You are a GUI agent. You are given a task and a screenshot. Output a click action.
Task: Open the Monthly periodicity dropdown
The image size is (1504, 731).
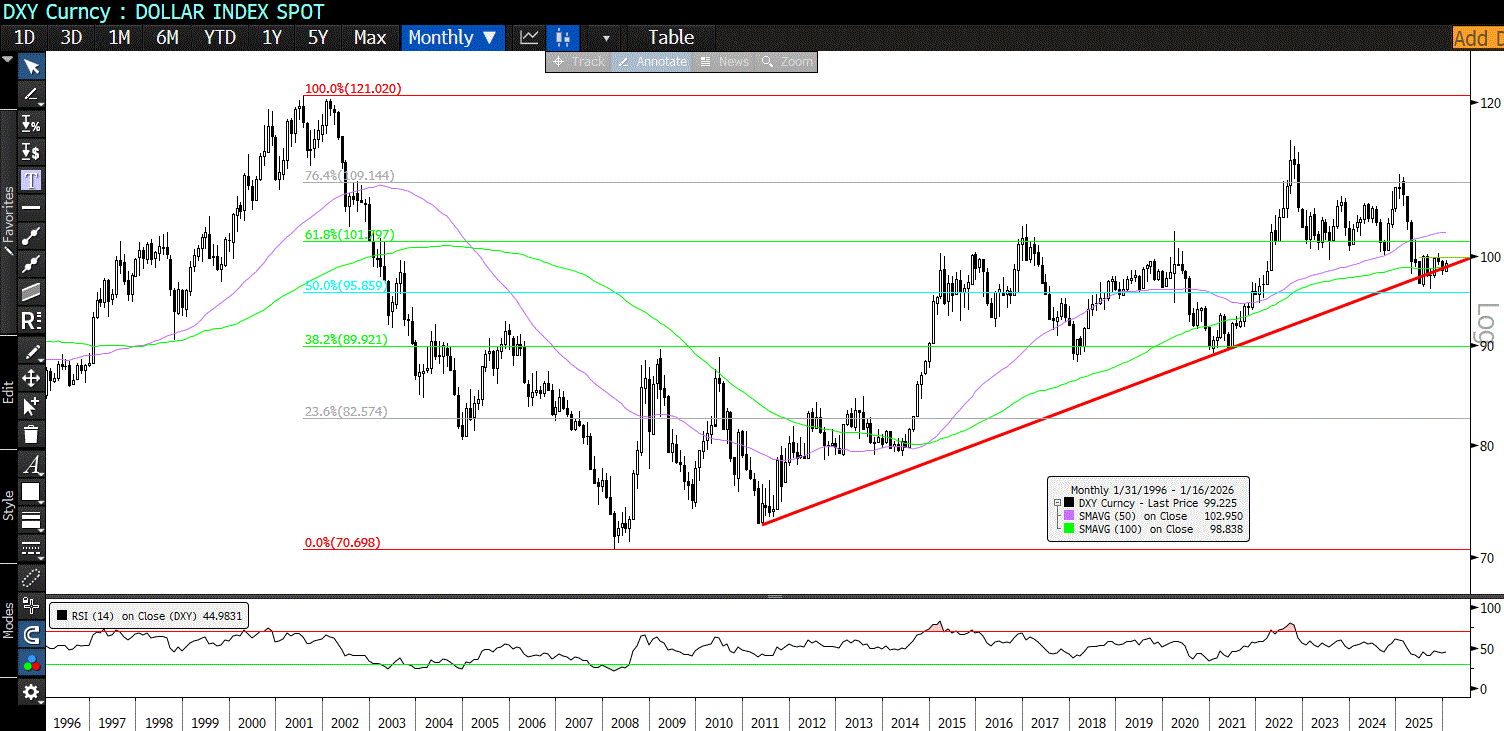point(452,38)
